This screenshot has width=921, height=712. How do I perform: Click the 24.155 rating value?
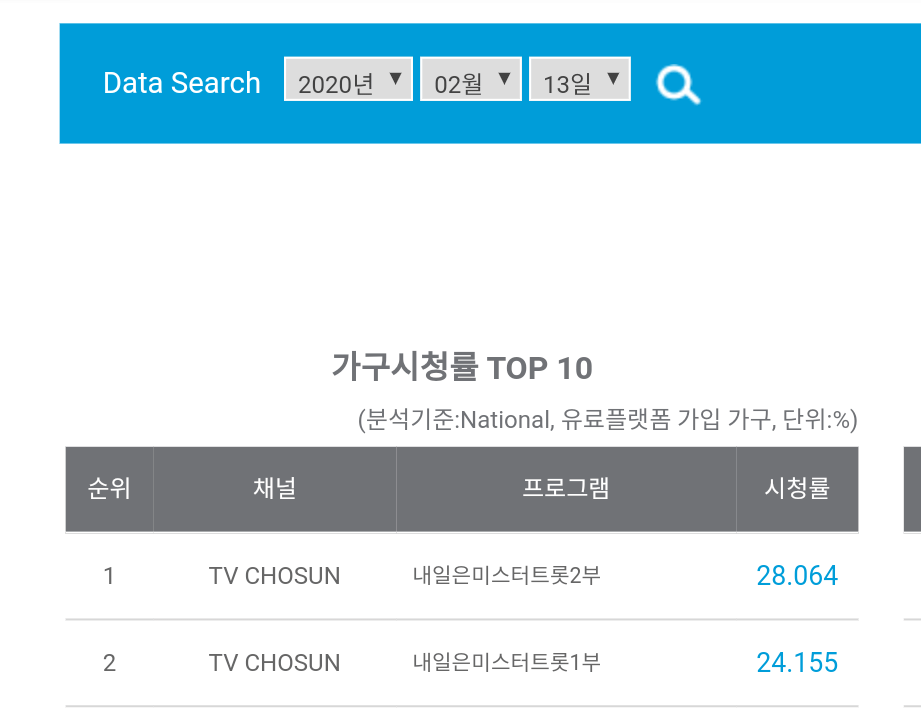tap(797, 663)
